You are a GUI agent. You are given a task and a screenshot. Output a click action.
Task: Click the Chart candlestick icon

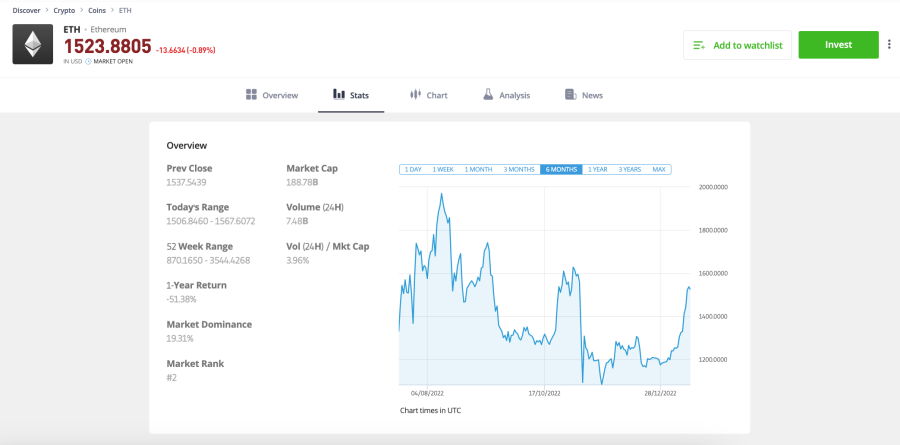coord(416,95)
